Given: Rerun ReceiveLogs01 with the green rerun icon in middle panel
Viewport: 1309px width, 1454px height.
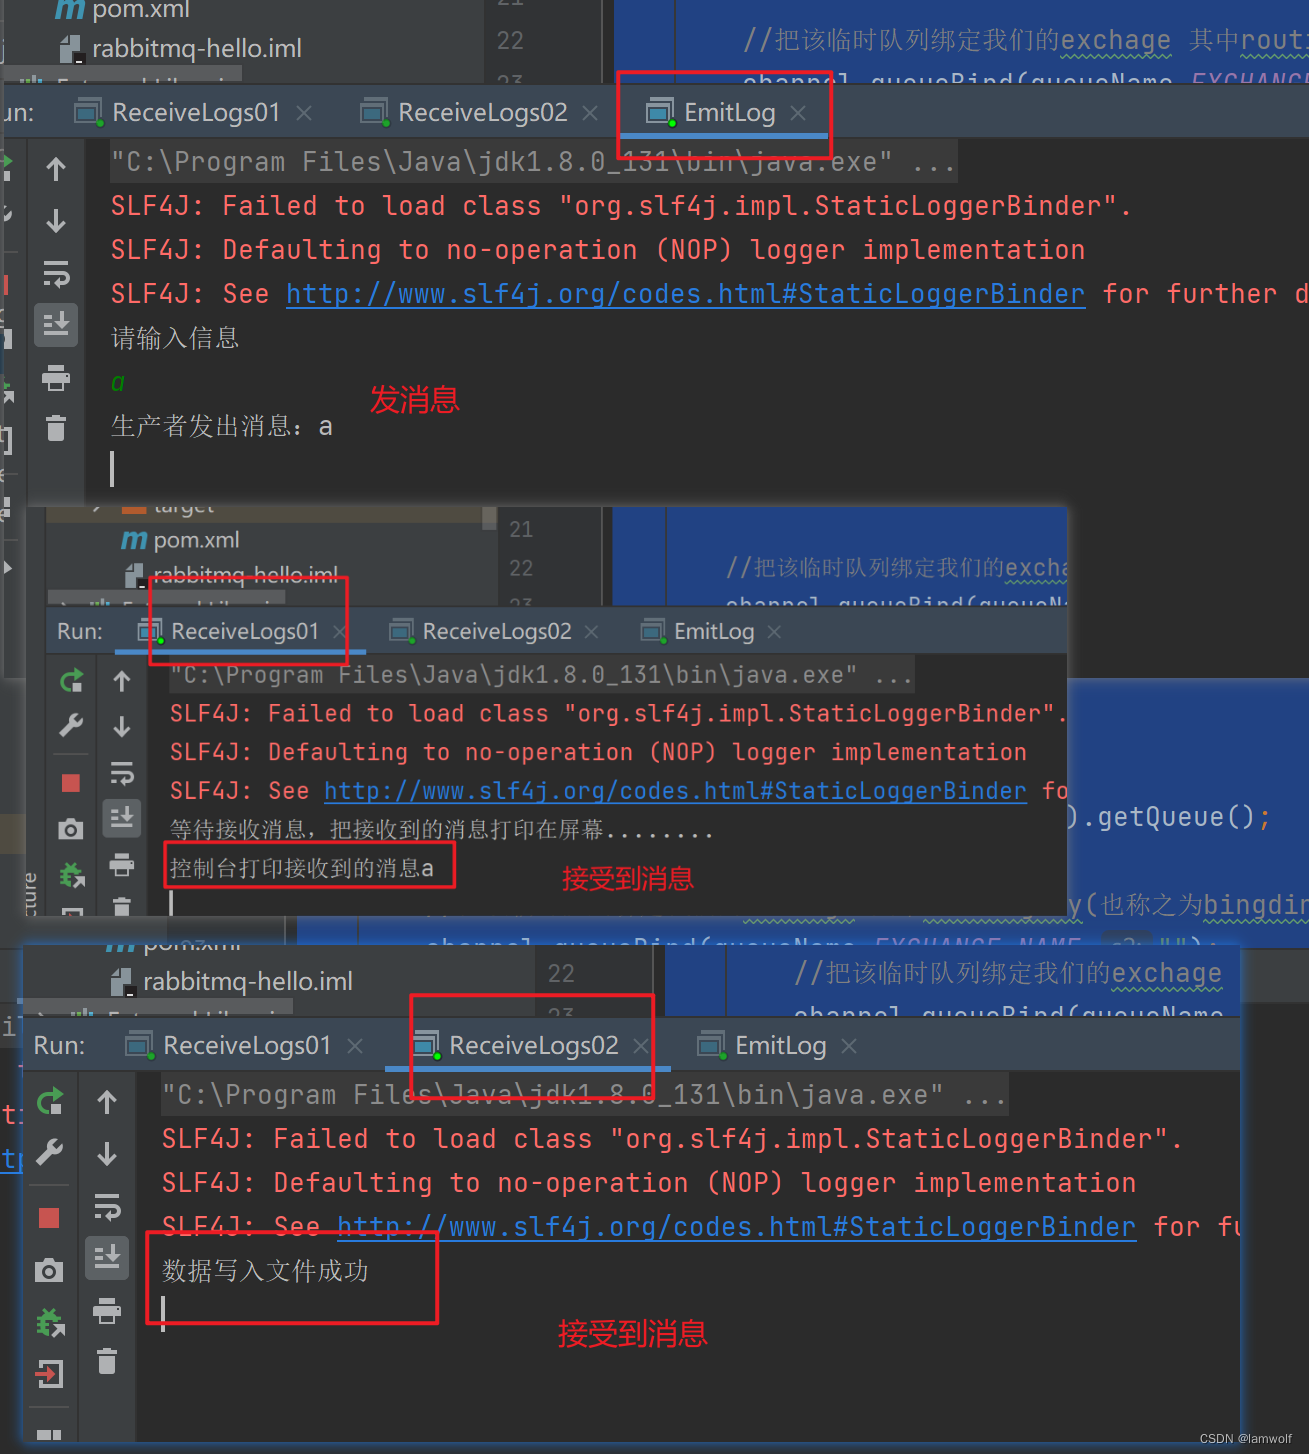Looking at the screenshot, I should pos(71,681).
